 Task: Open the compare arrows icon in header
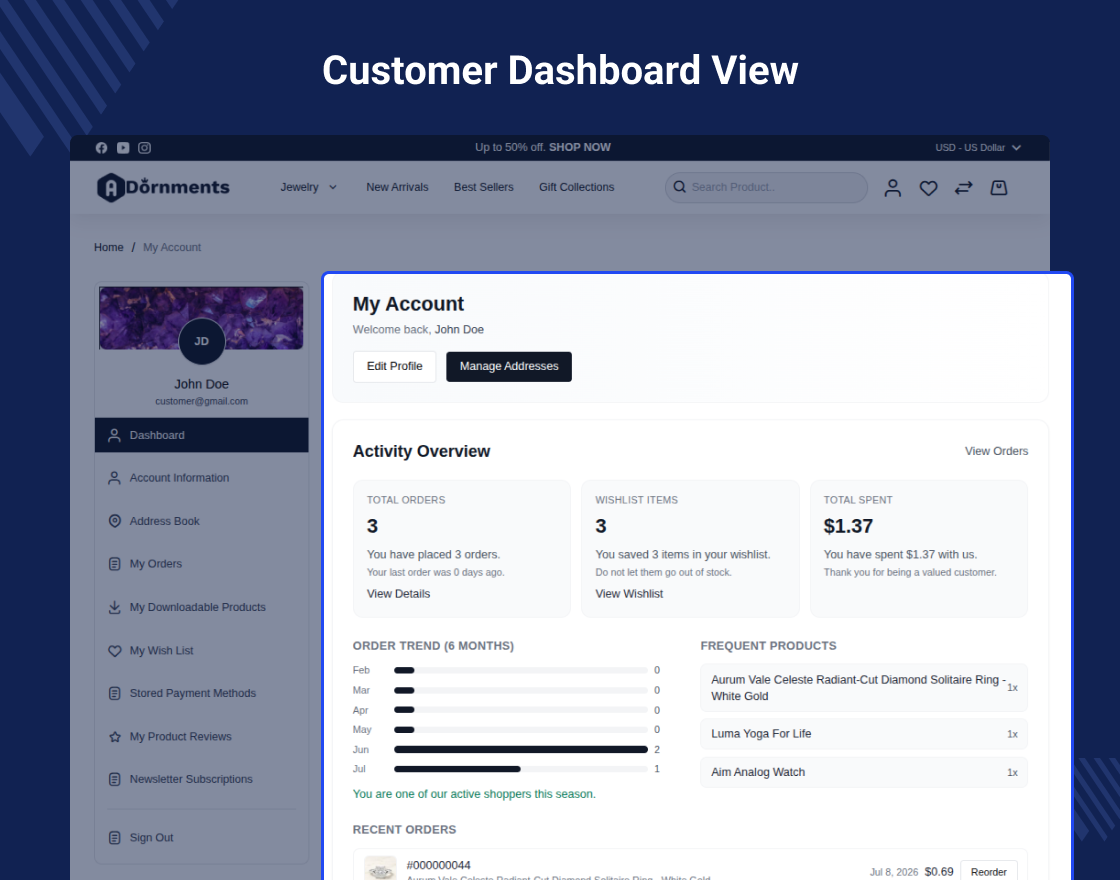pyautogui.click(x=964, y=188)
